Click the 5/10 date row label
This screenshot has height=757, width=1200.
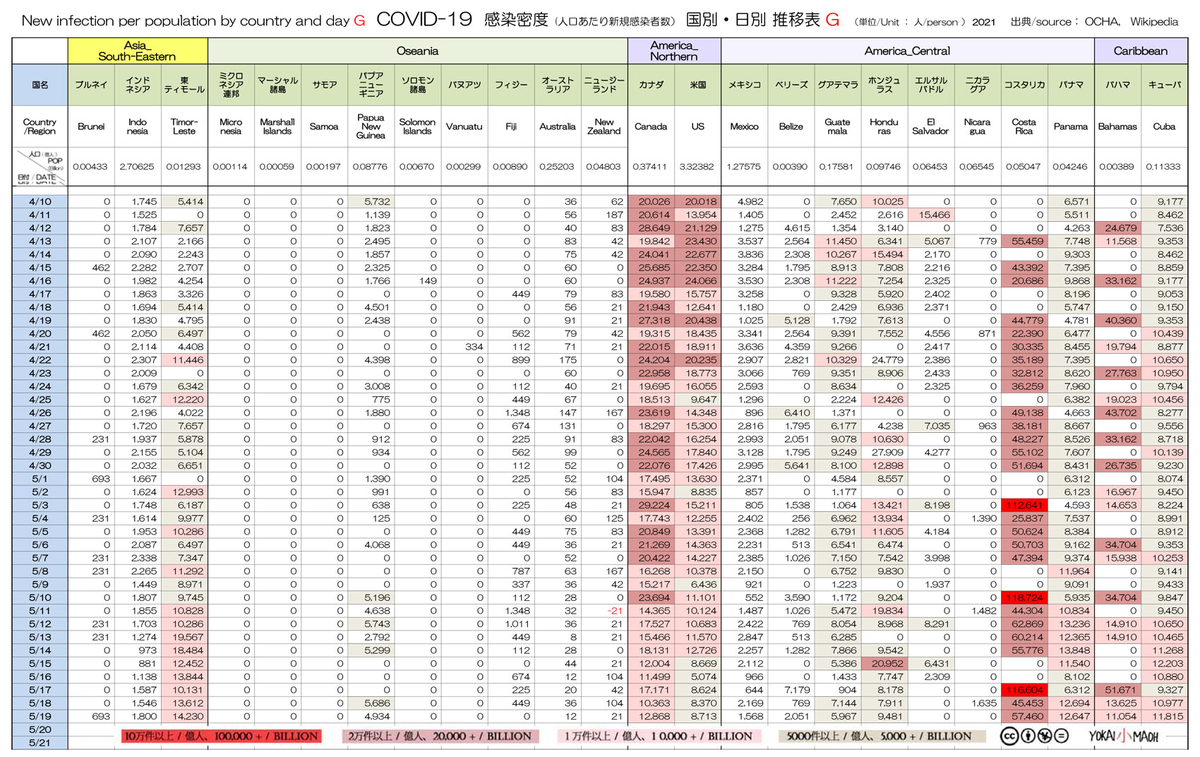click(x=40, y=596)
